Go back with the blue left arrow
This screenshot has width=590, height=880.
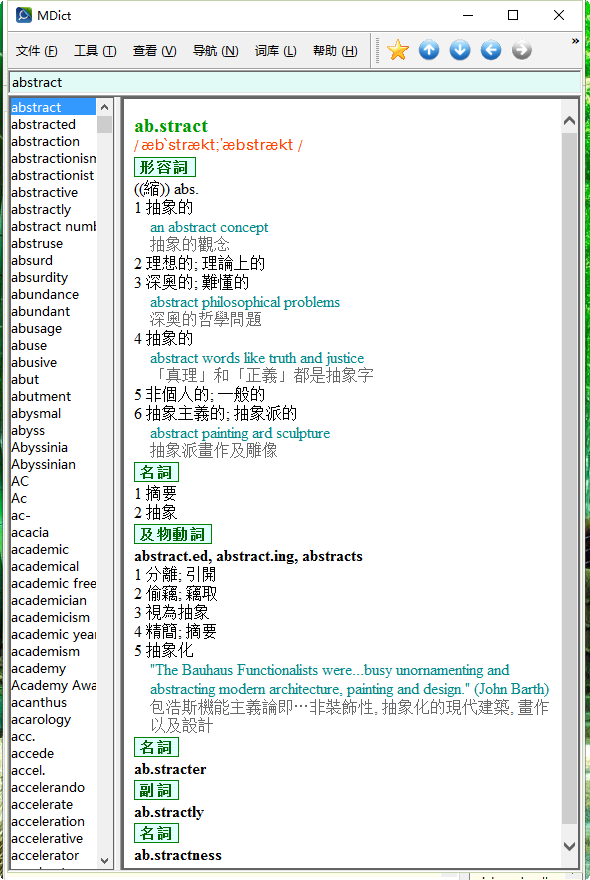coord(491,50)
